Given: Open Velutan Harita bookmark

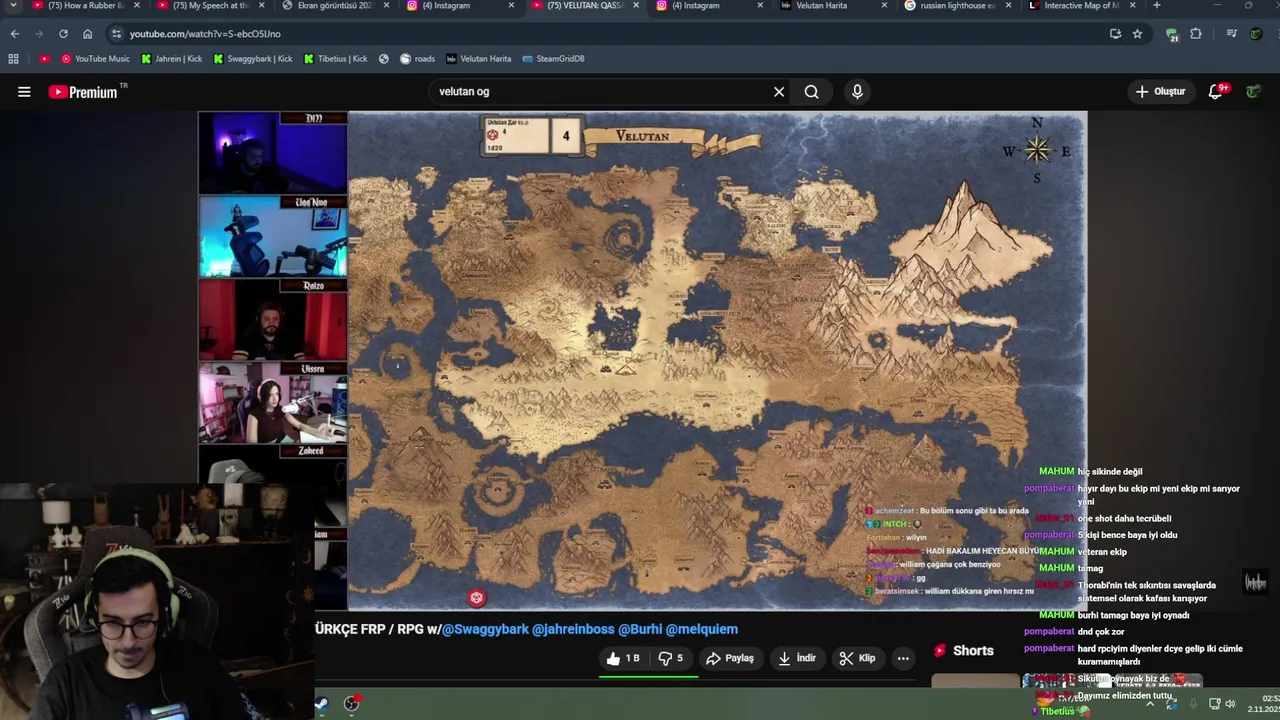Looking at the screenshot, I should click(x=479, y=59).
